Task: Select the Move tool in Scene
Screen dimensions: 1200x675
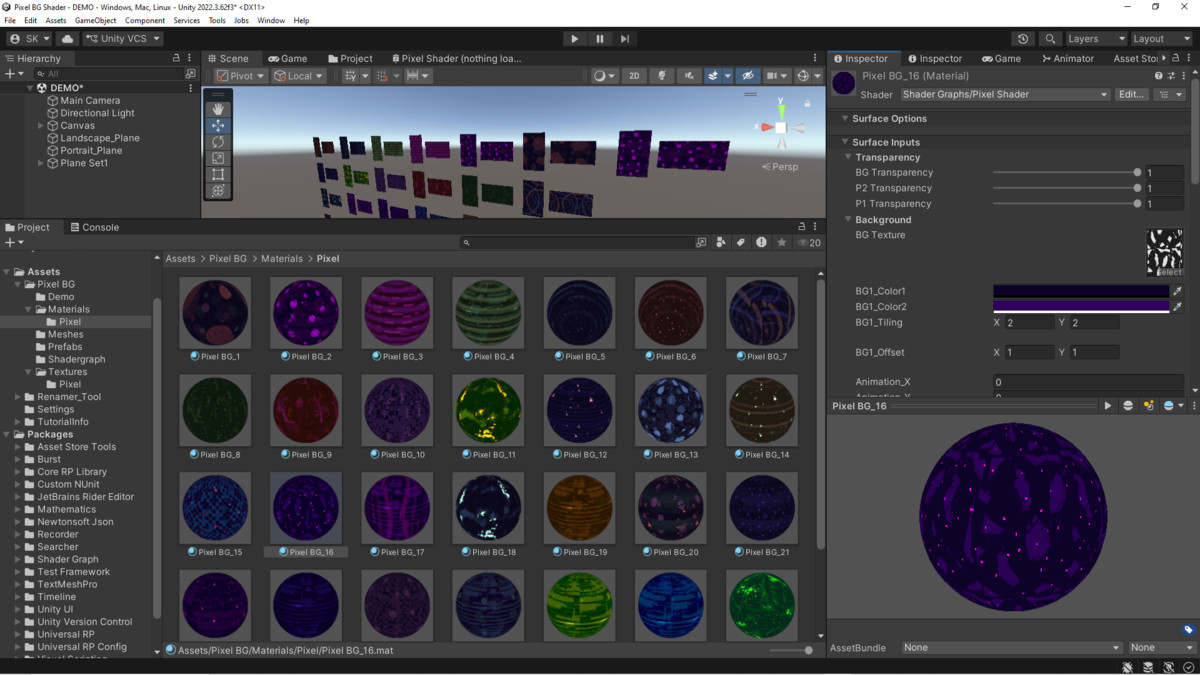Action: pyautogui.click(x=218, y=126)
